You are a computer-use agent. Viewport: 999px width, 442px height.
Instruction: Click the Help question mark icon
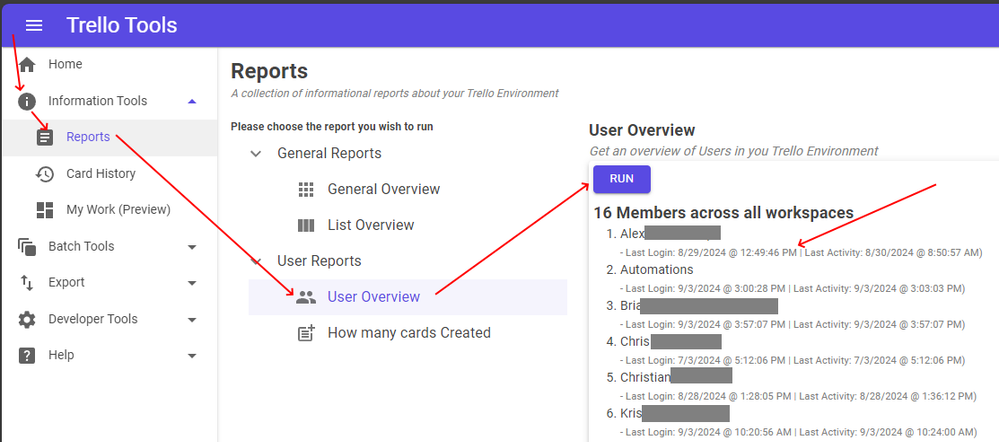click(x=27, y=355)
